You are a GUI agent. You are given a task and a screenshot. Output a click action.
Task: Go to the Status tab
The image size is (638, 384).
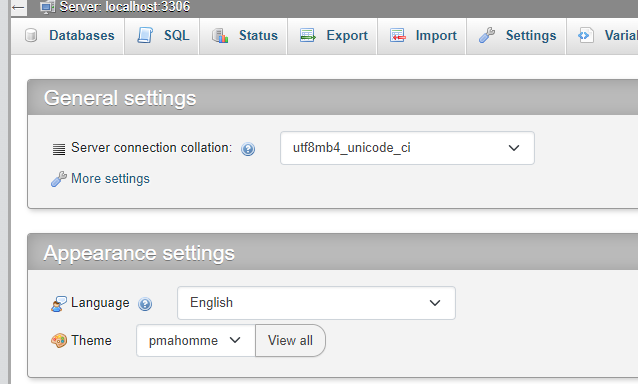(x=243, y=36)
